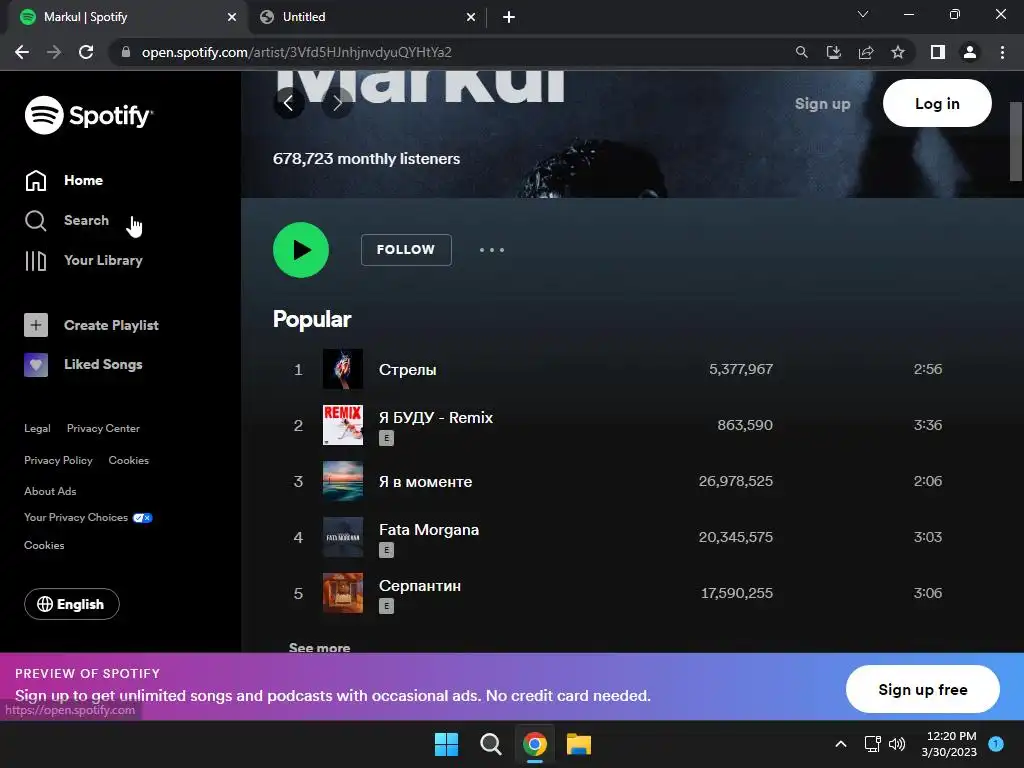Viewport: 1024px width, 768px height.
Task: Click the 2:56 duration of Стрелы
Action: (x=927, y=369)
